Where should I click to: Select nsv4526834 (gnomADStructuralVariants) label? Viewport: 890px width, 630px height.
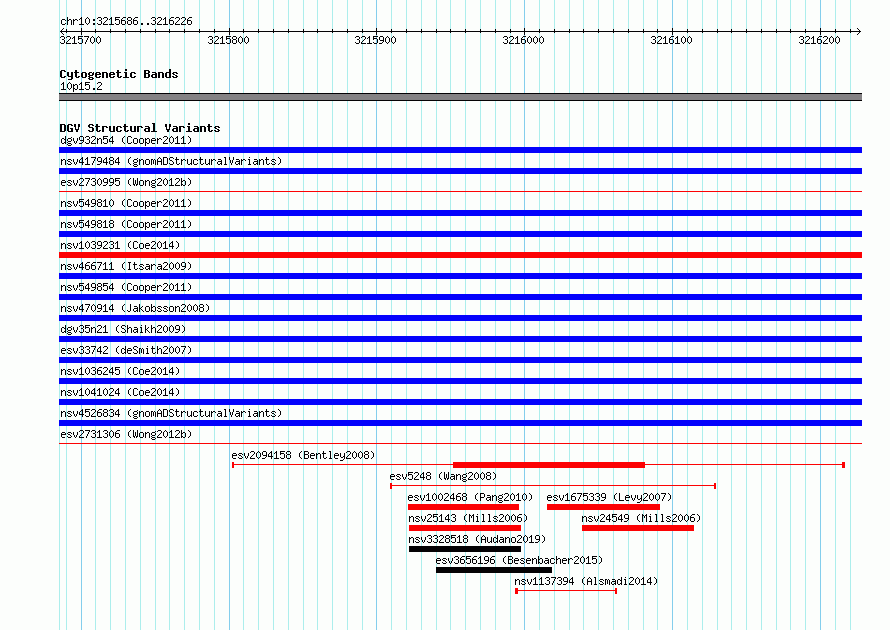(x=171, y=413)
